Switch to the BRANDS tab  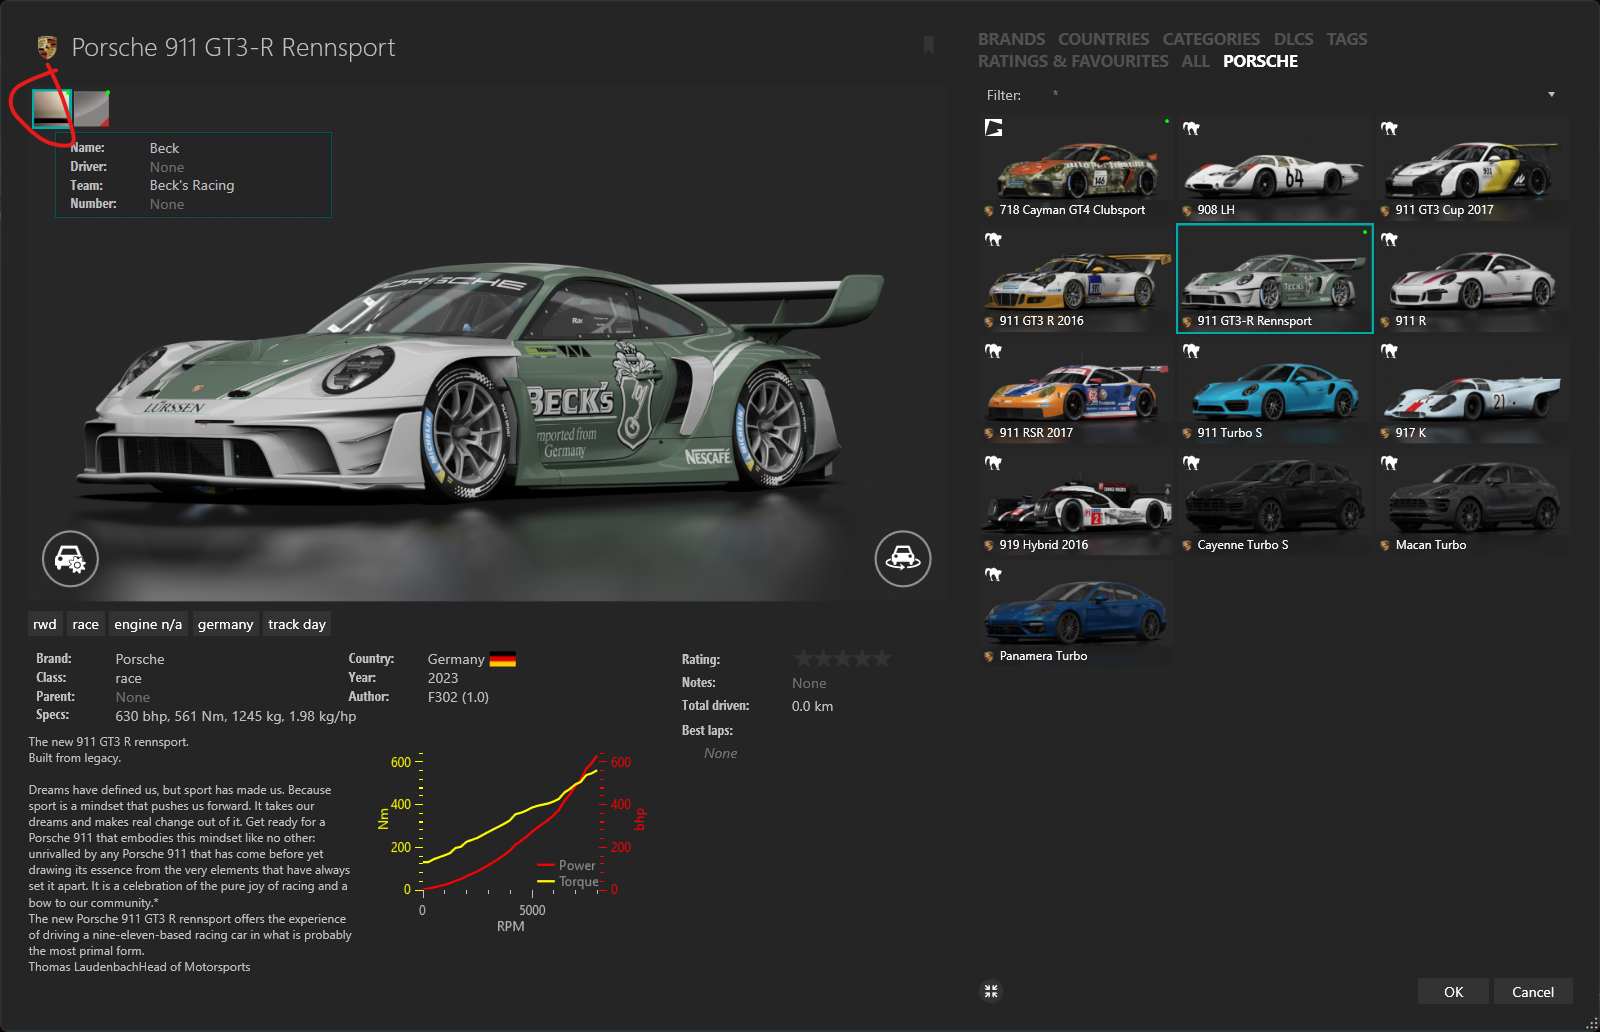pos(1011,39)
